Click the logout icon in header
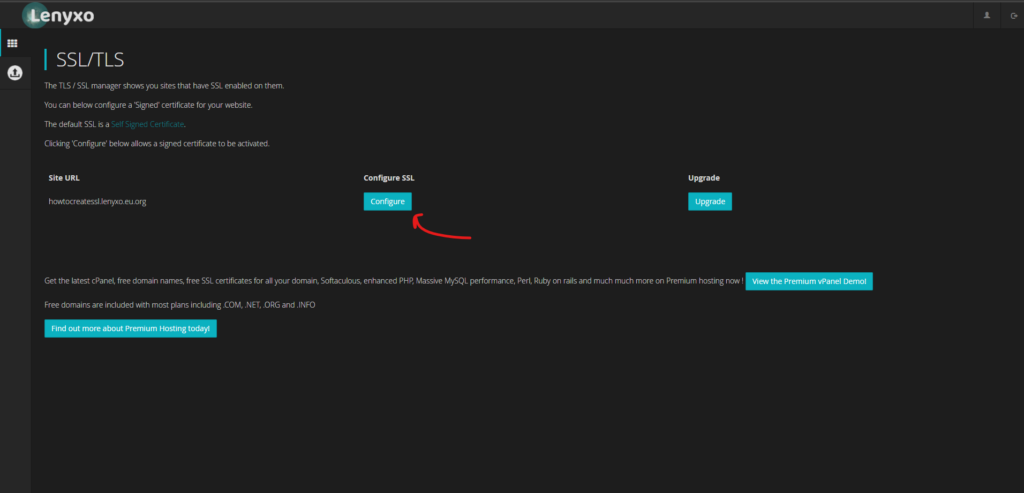The image size is (1024, 493). click(x=1014, y=15)
